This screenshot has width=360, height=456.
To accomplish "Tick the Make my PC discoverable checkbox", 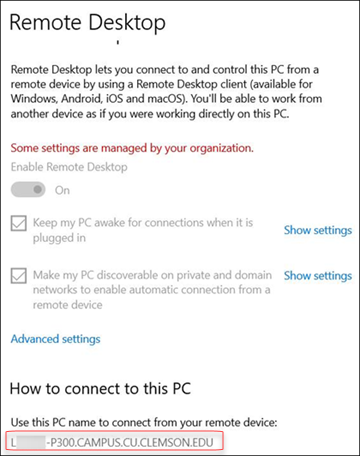I will click(x=19, y=276).
